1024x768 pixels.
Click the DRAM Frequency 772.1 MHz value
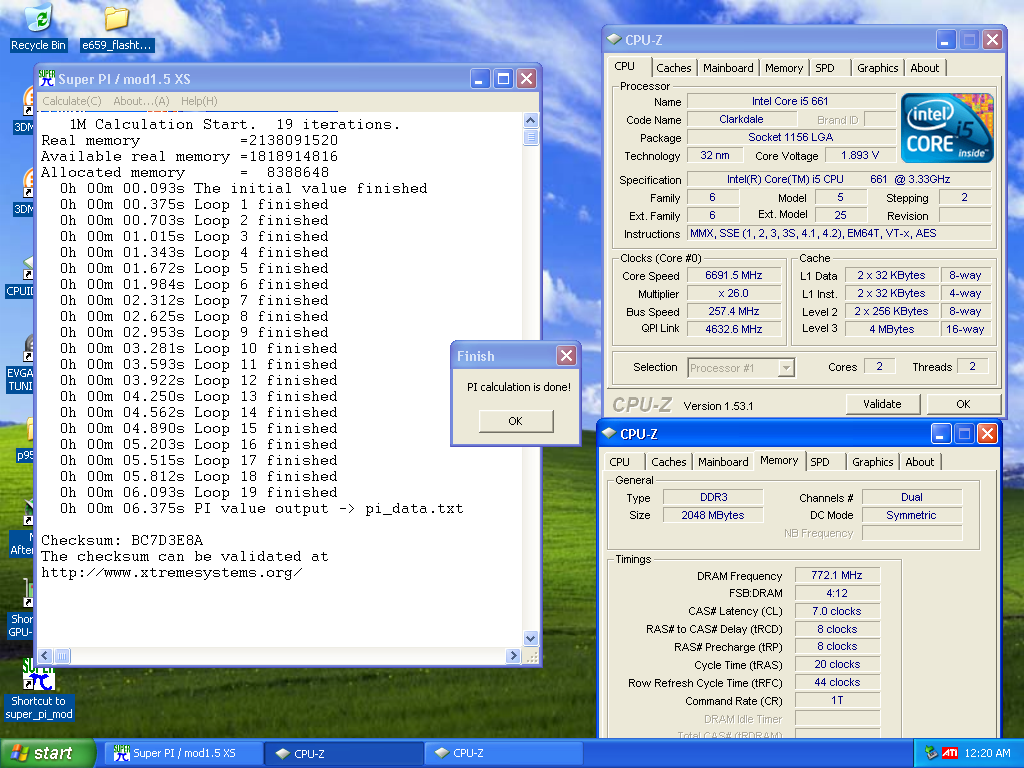[x=837, y=575]
